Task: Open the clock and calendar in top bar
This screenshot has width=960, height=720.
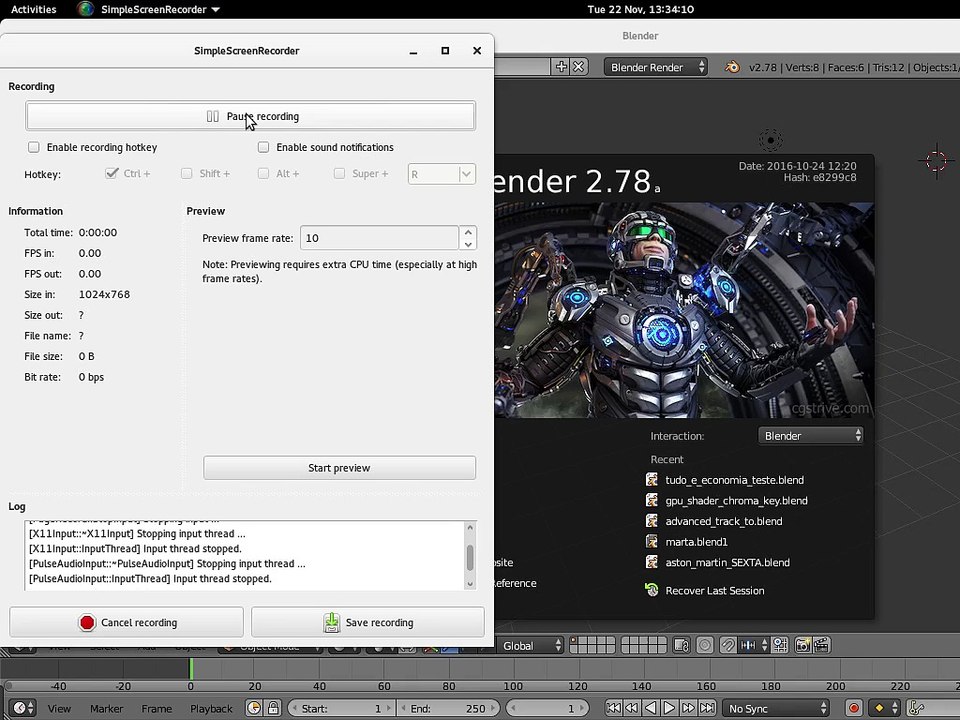Action: click(640, 9)
